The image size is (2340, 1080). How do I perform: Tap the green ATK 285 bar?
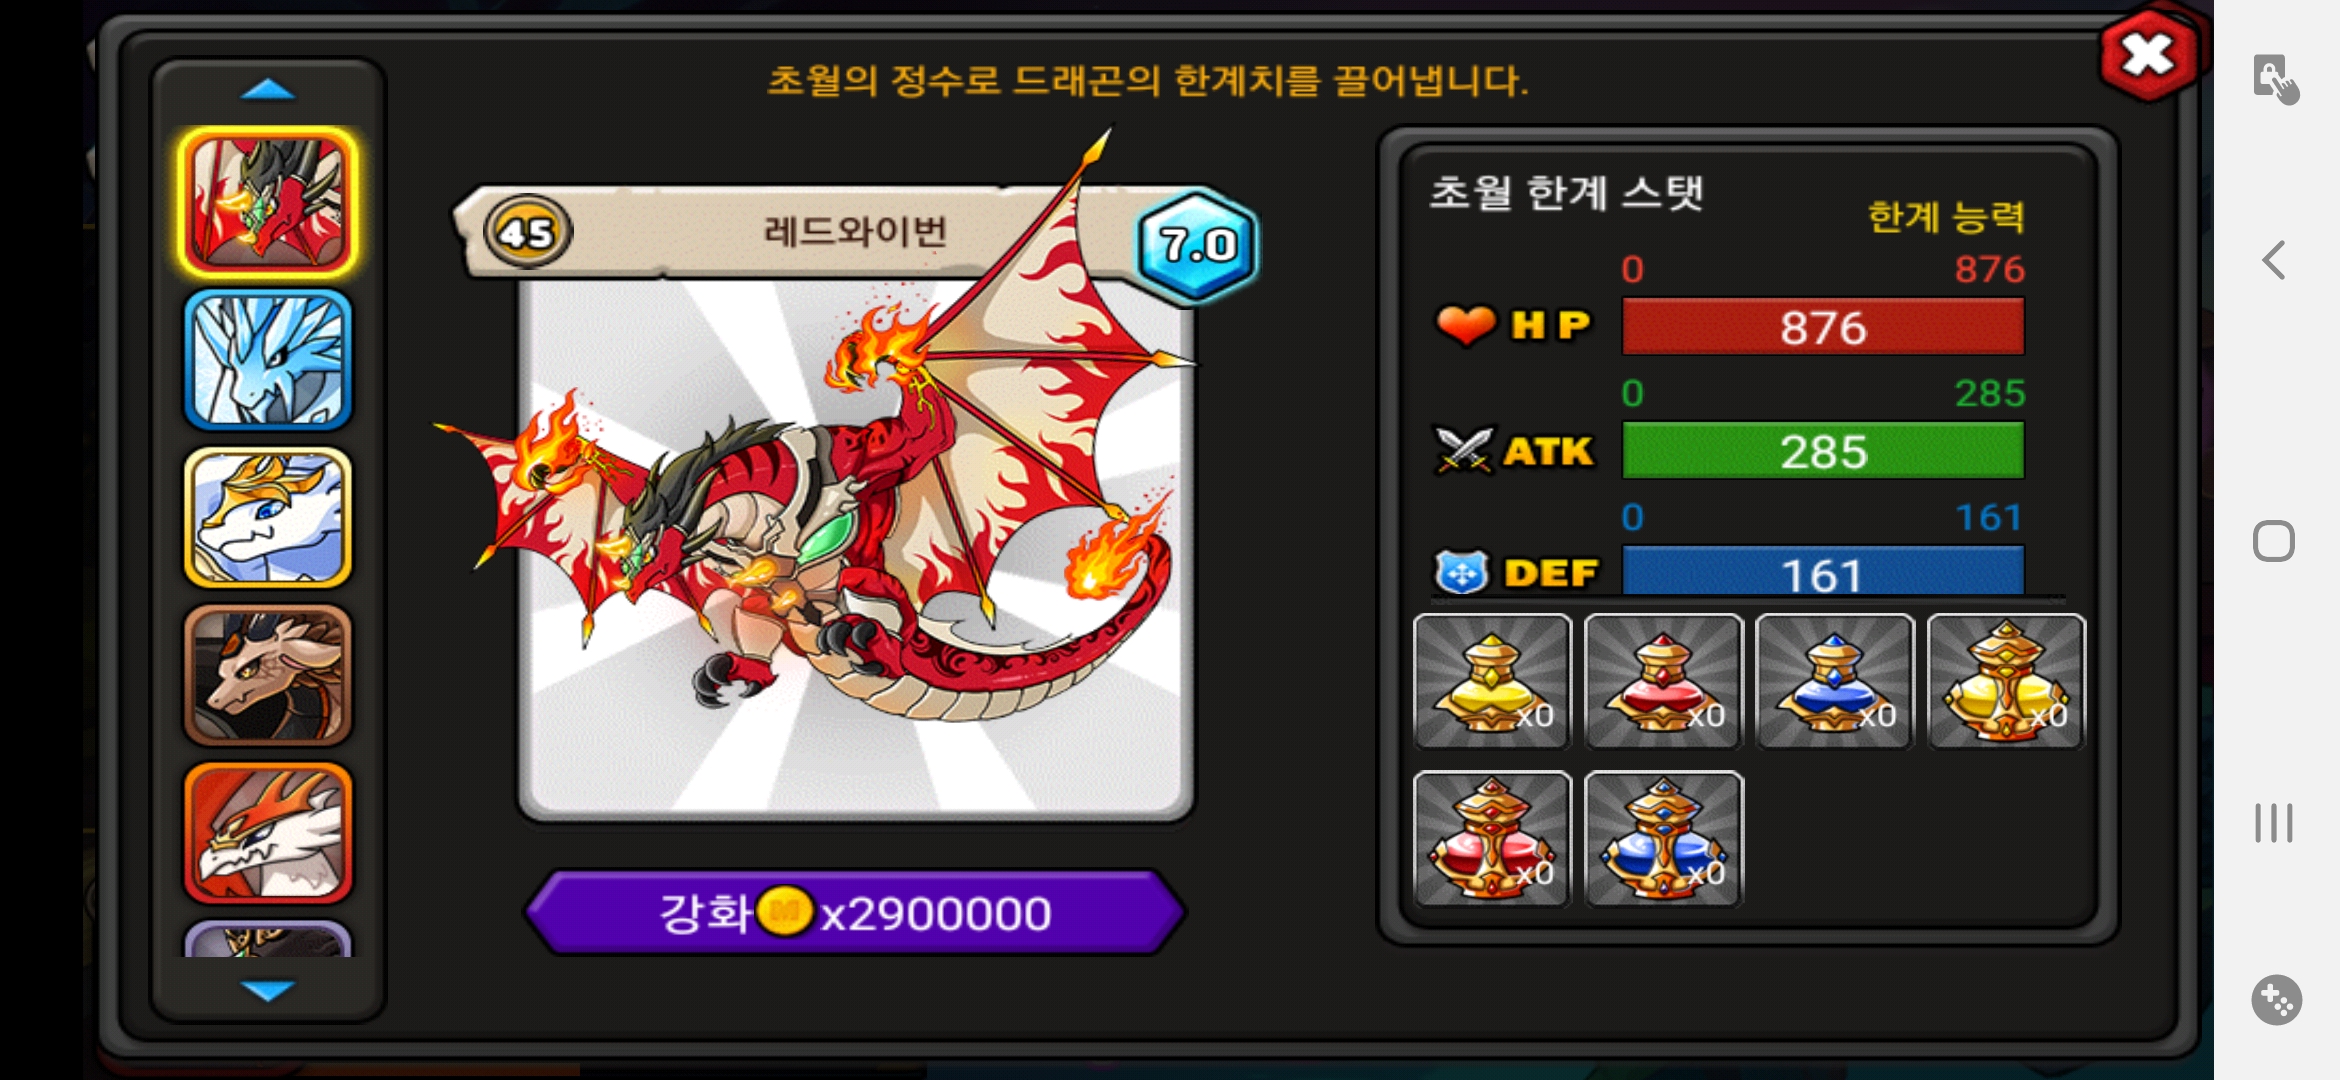pyautogui.click(x=1823, y=451)
